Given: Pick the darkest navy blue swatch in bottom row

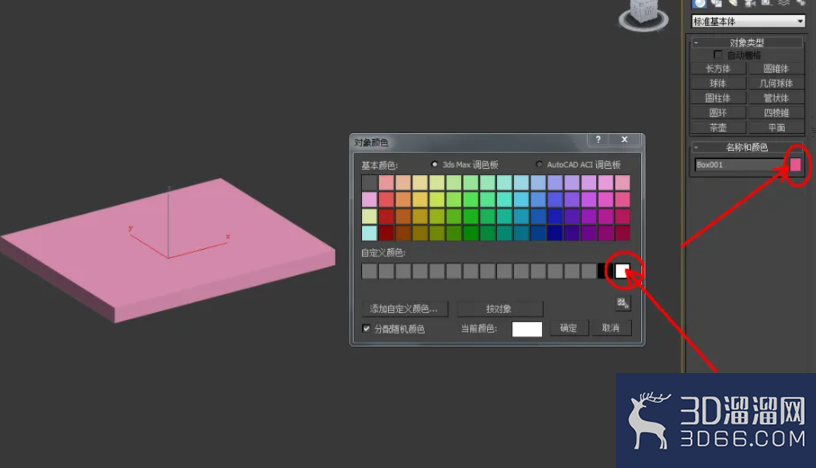Looking at the screenshot, I should (x=555, y=233).
